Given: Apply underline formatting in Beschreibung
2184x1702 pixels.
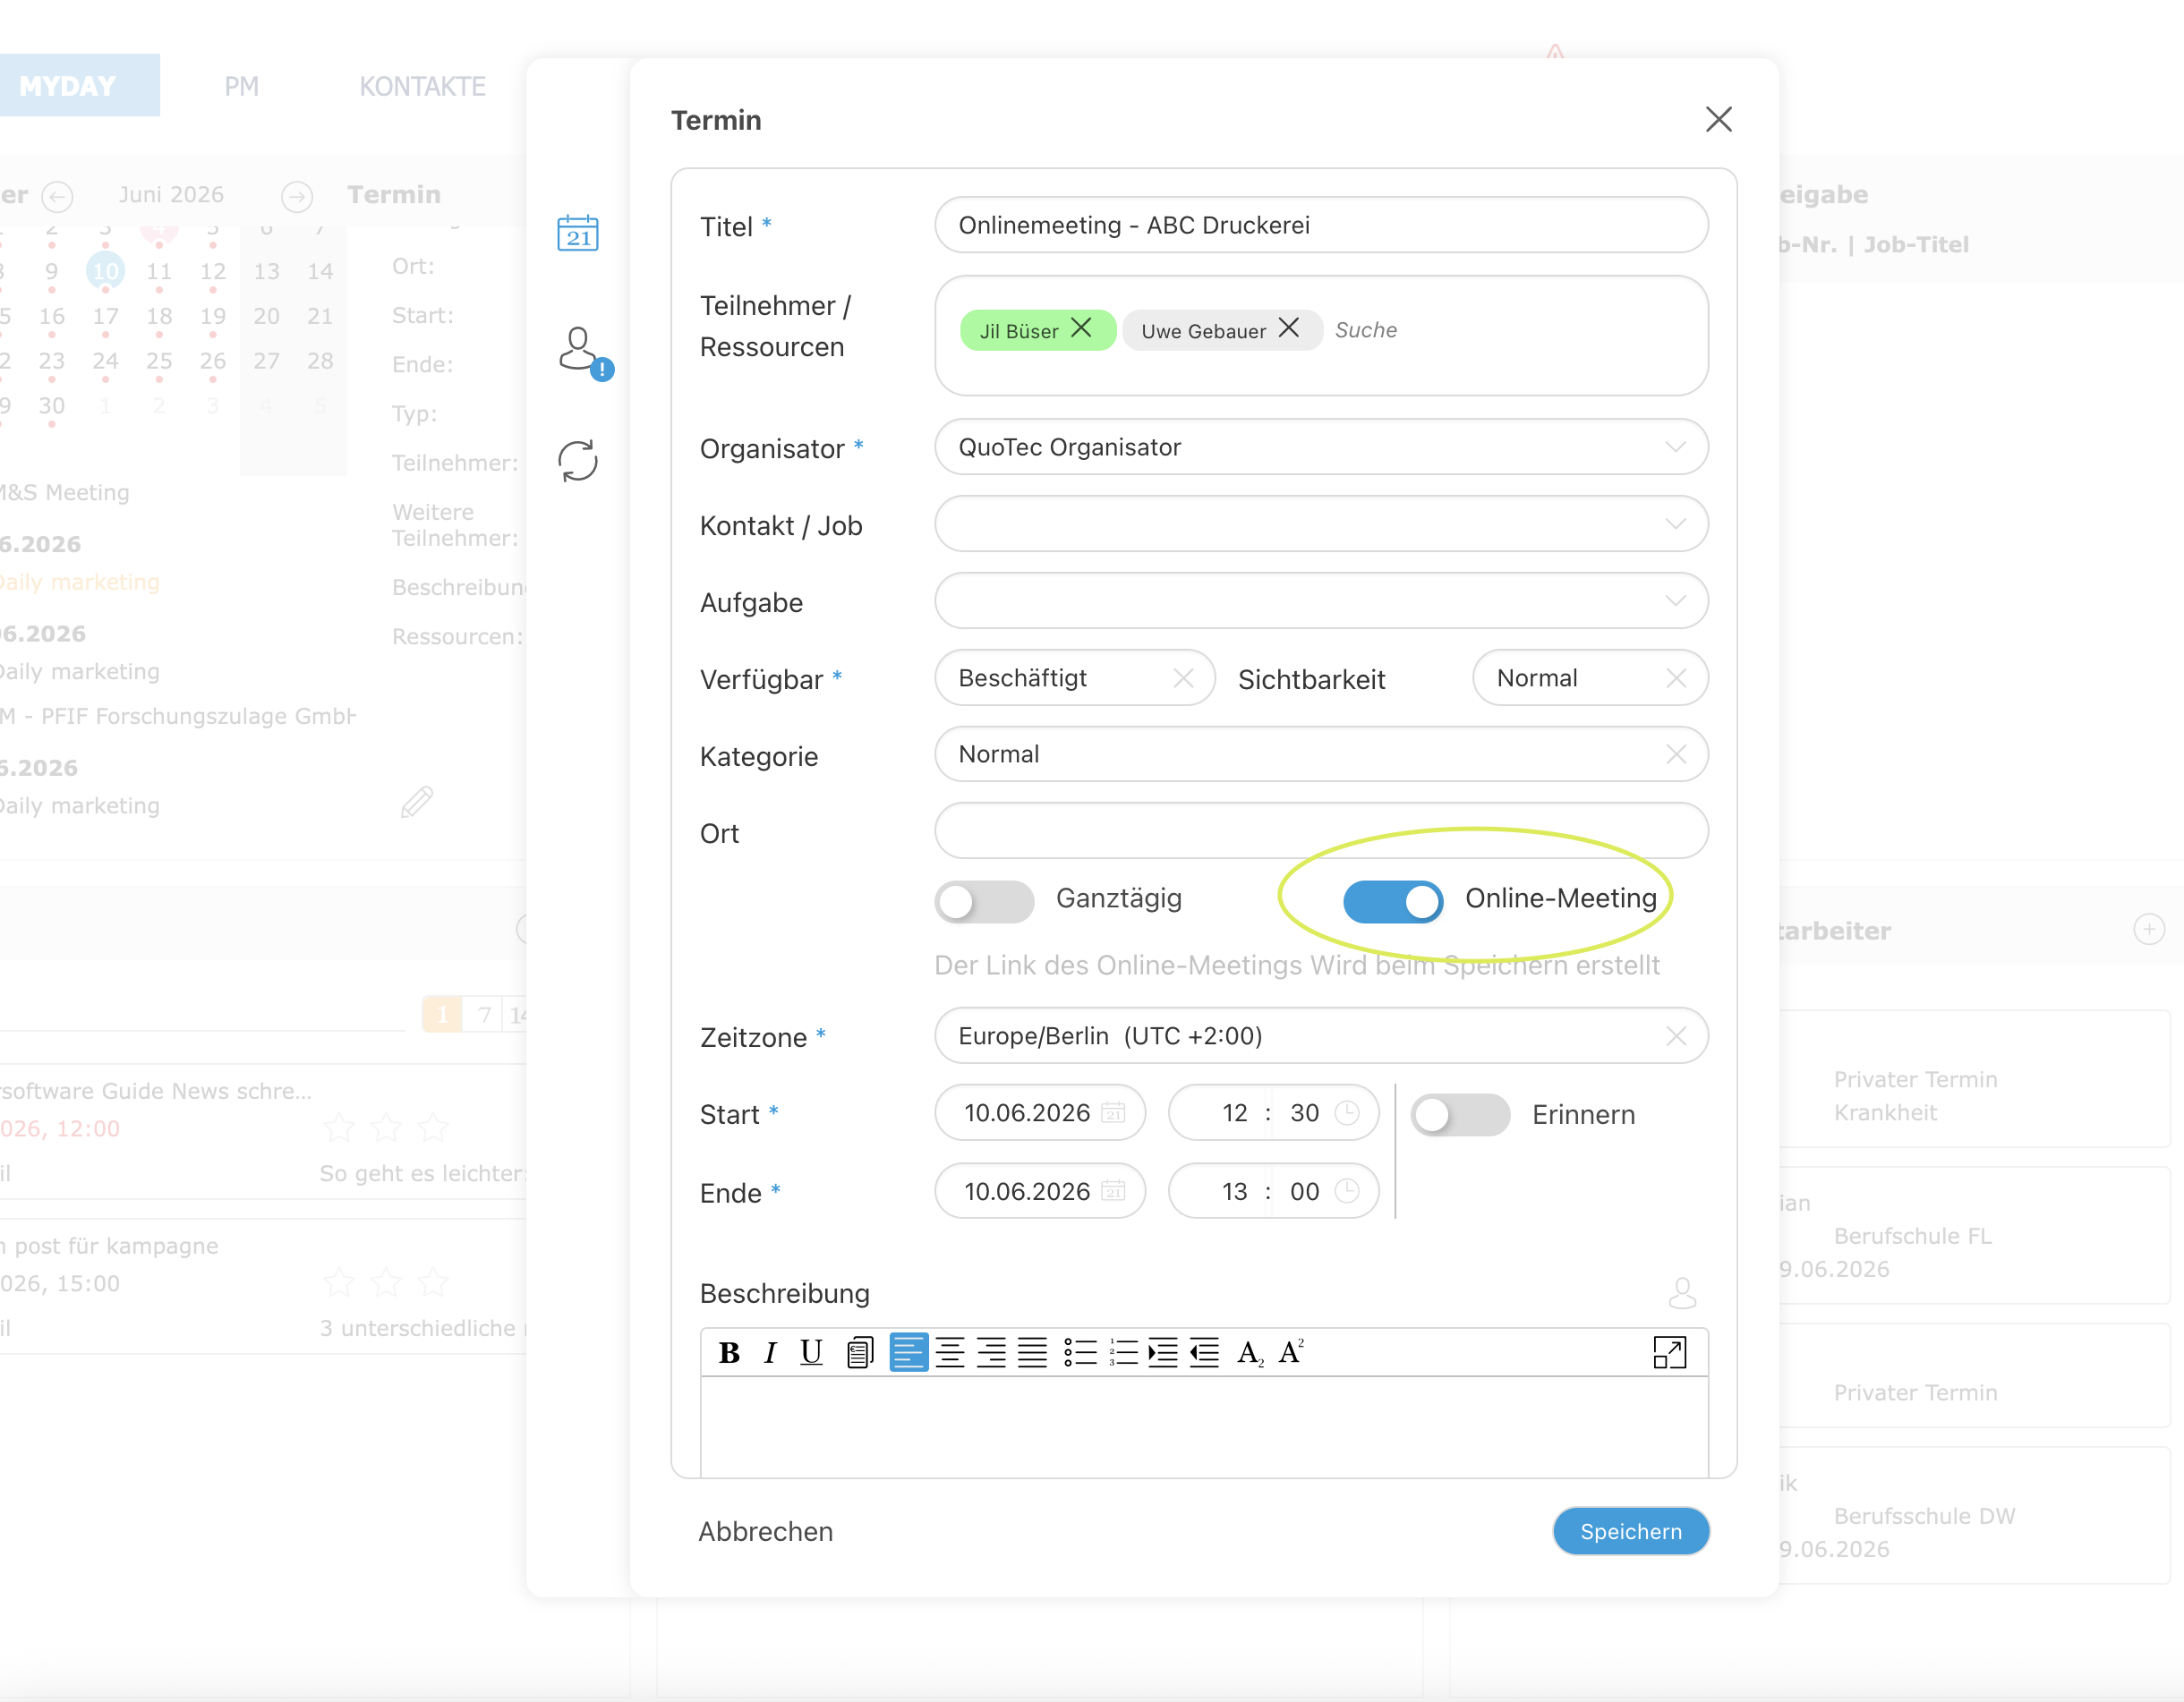Looking at the screenshot, I should pos(811,1353).
